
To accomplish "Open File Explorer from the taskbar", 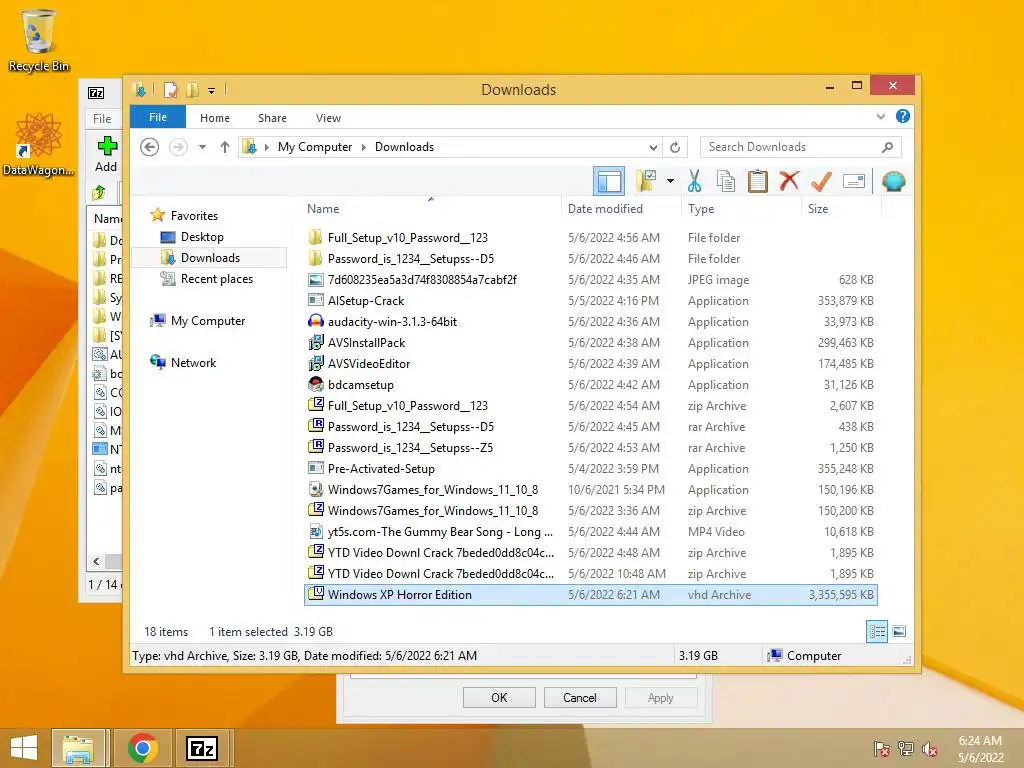I will pyautogui.click(x=78, y=748).
